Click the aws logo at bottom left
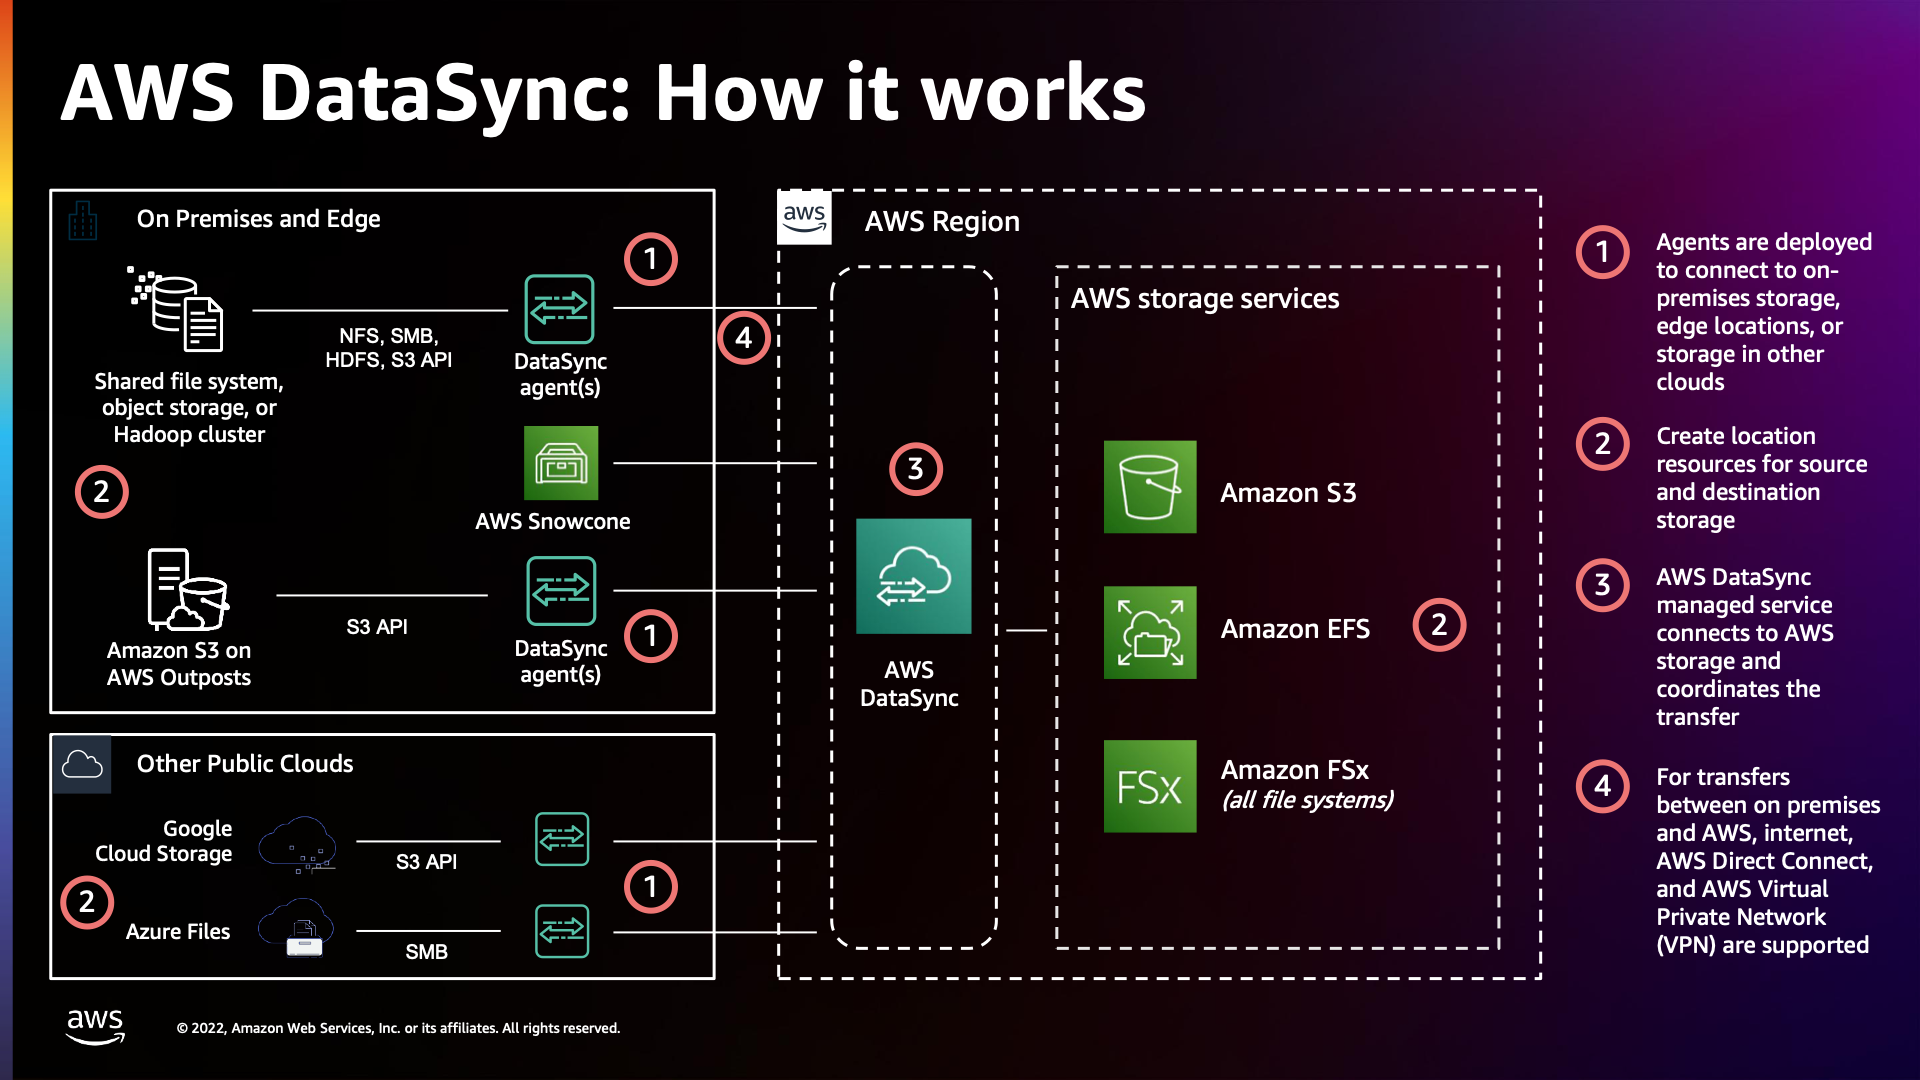 pyautogui.click(x=96, y=1024)
